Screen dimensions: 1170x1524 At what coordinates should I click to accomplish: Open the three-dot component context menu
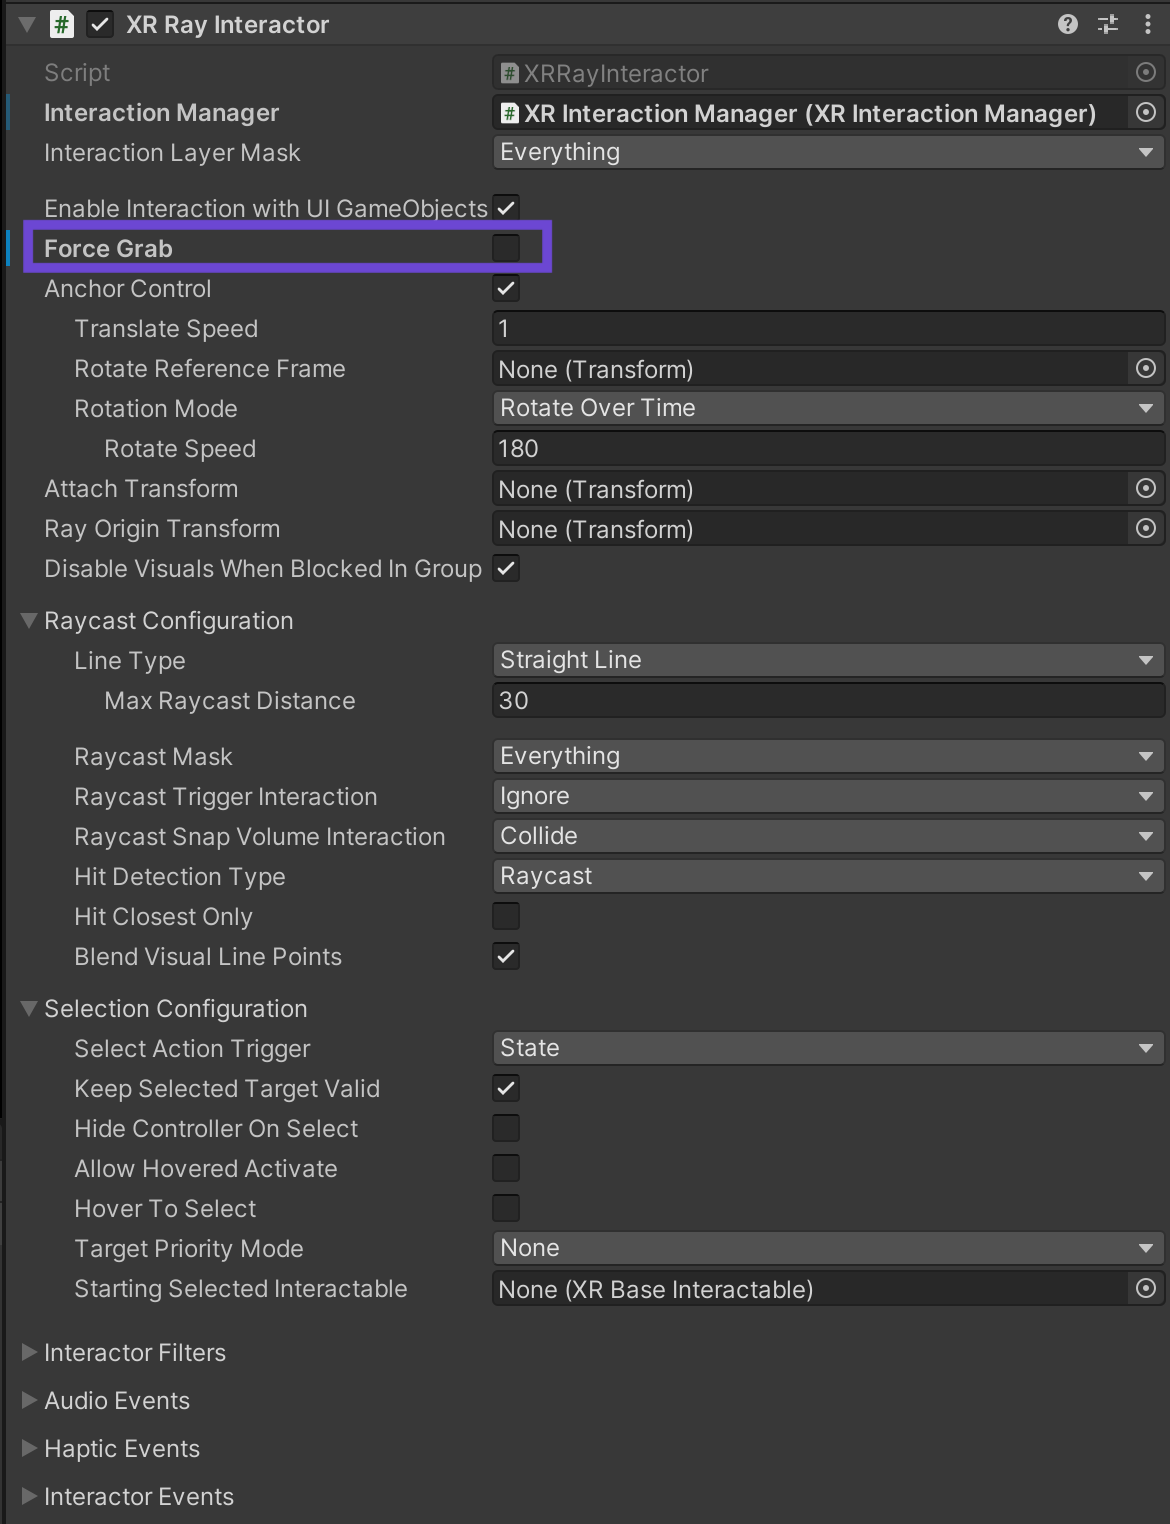coord(1147,24)
